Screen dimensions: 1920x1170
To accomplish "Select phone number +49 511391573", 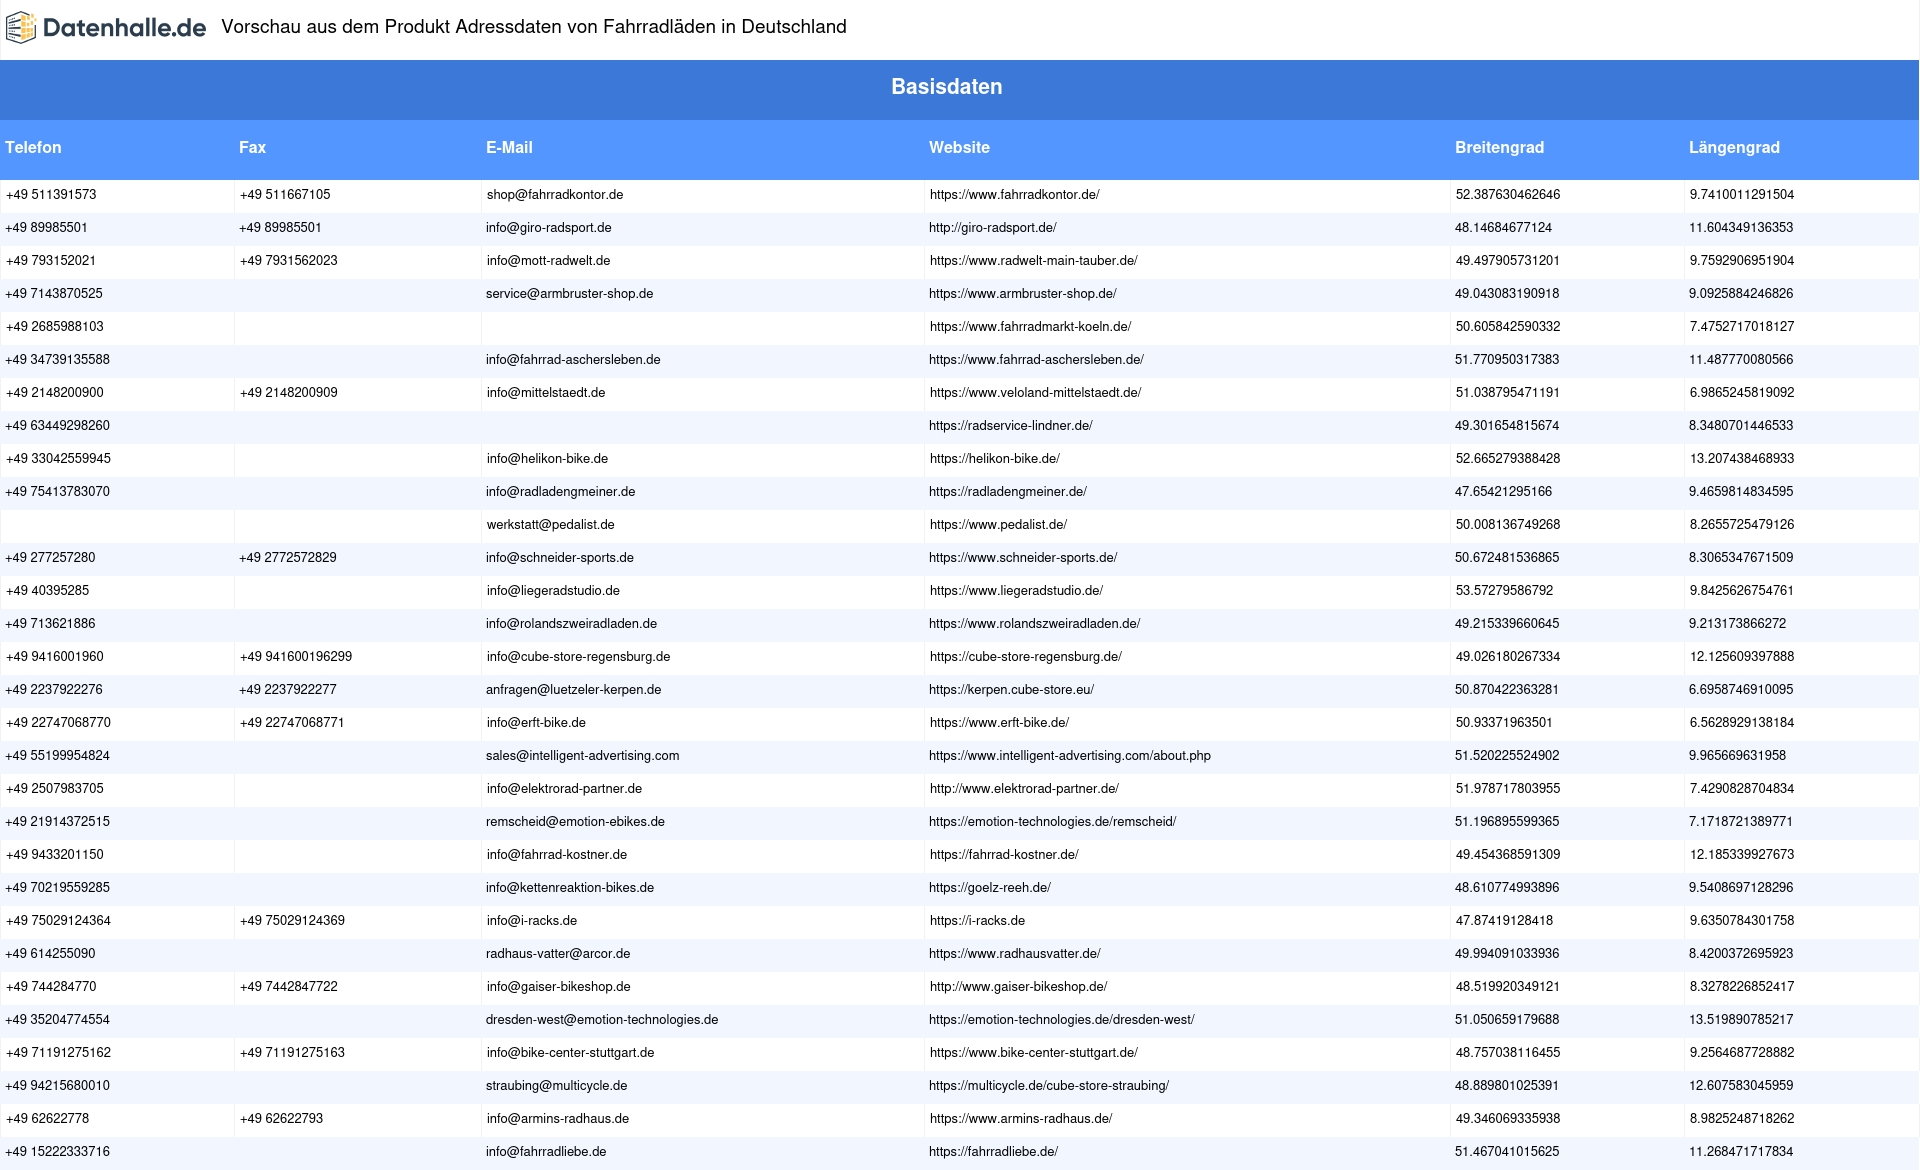I will click(51, 195).
